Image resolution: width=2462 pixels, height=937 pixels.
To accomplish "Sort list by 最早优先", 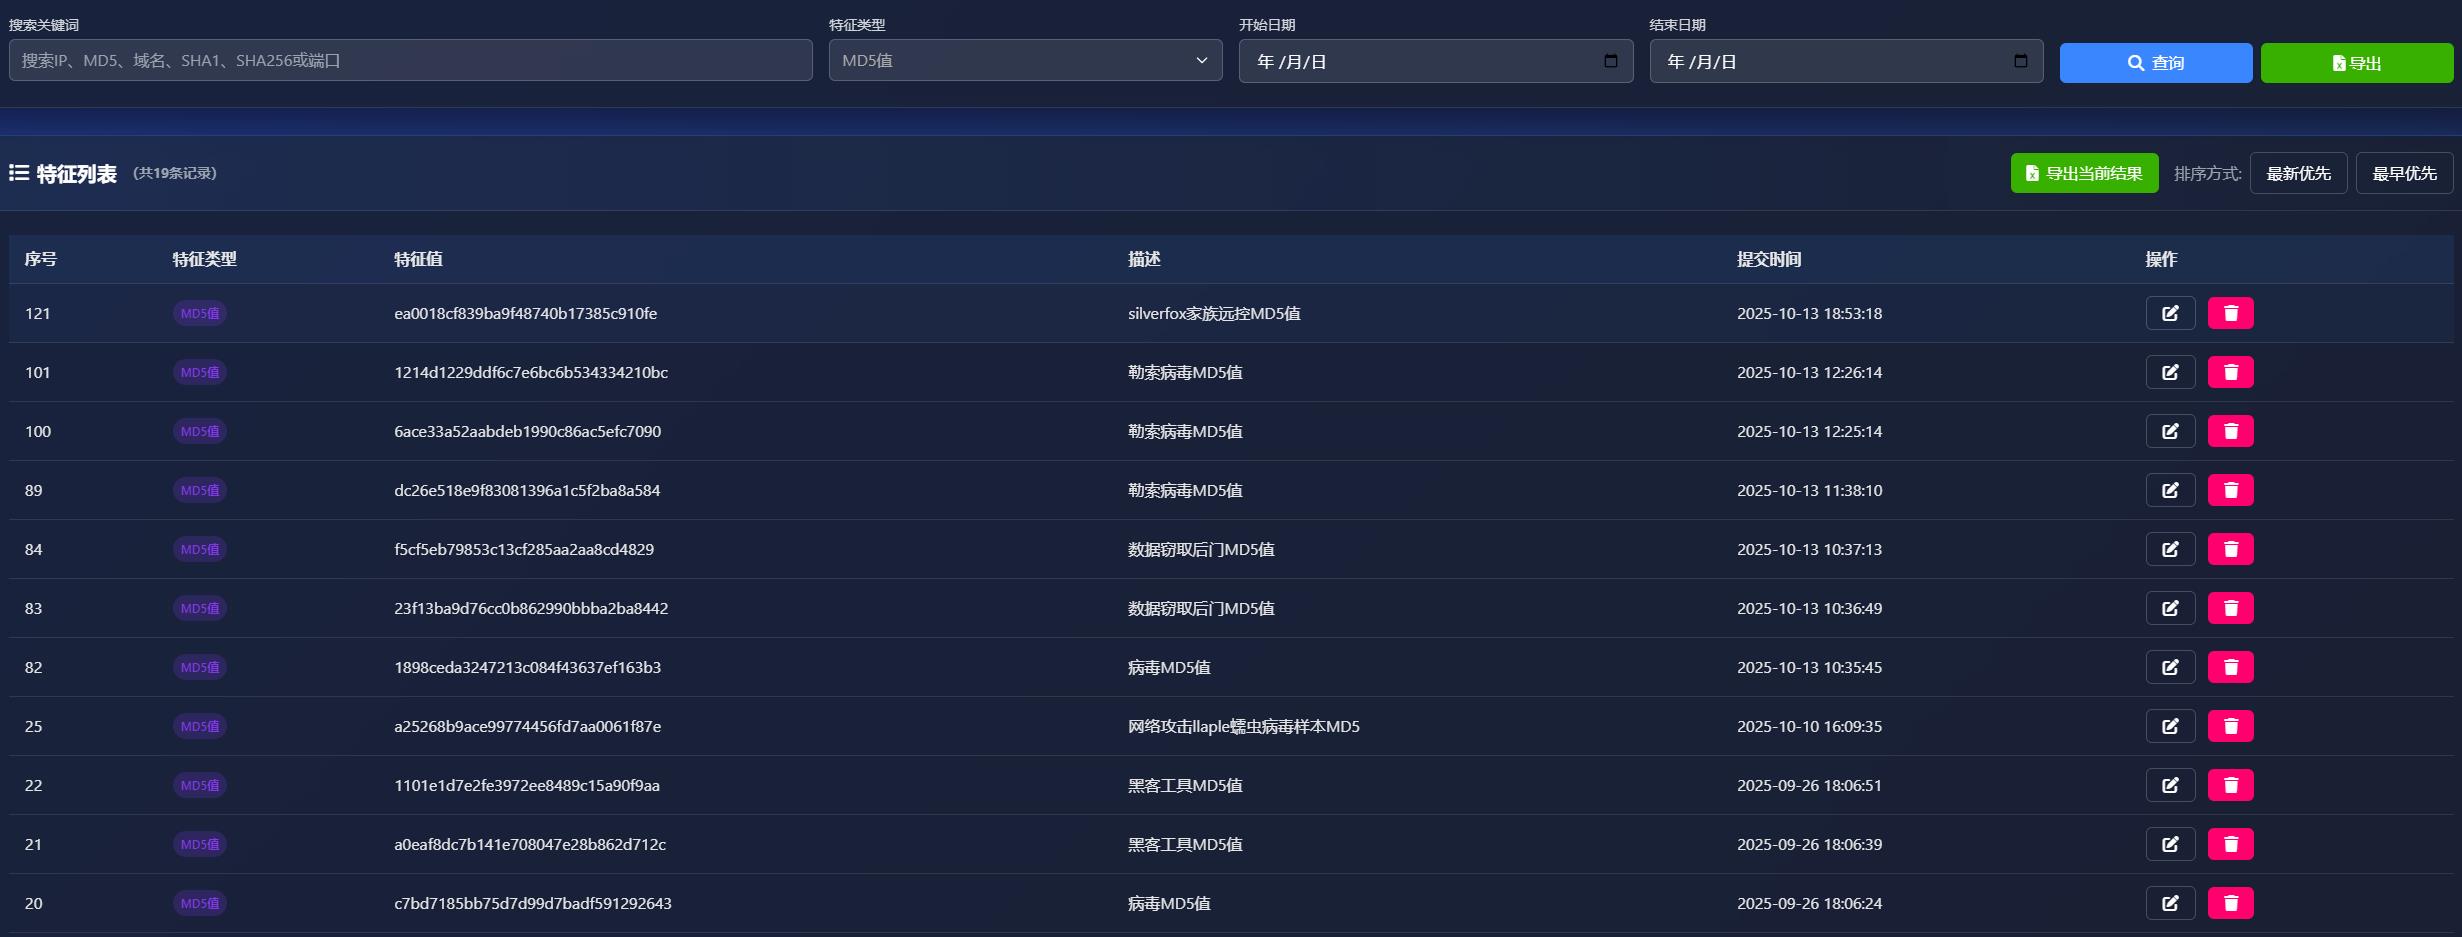I will tap(2403, 174).
